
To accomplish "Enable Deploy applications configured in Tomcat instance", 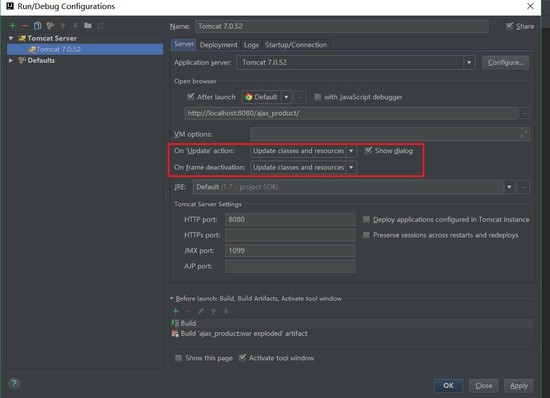I will point(366,220).
